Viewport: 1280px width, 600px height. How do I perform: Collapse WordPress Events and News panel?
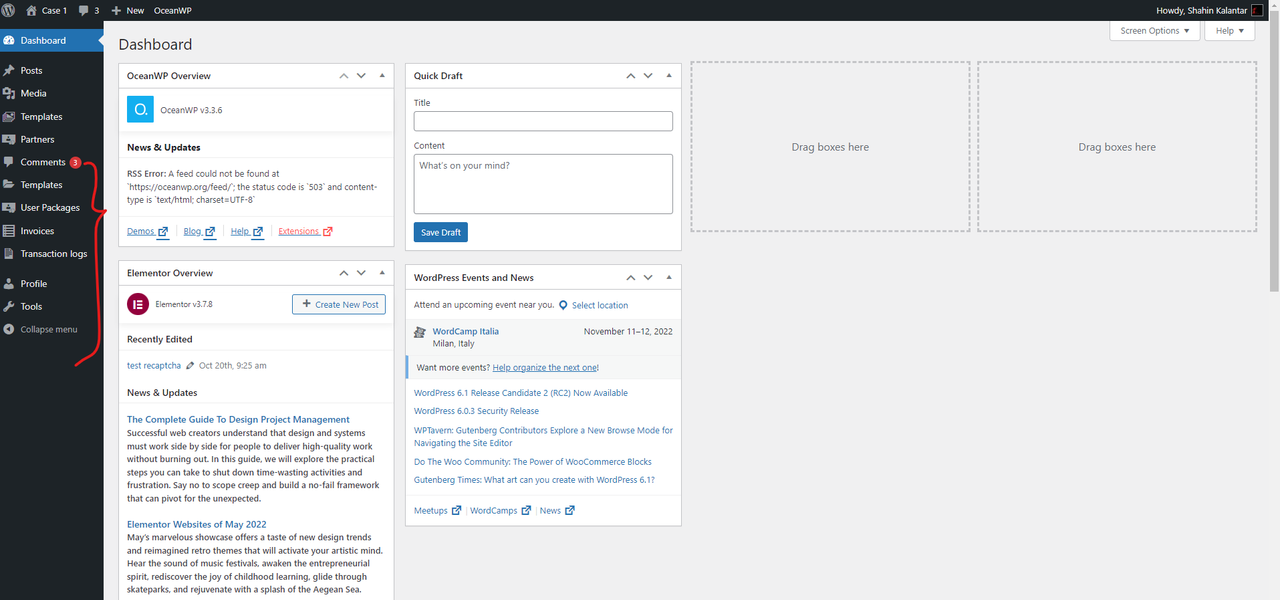pyautogui.click(x=669, y=278)
